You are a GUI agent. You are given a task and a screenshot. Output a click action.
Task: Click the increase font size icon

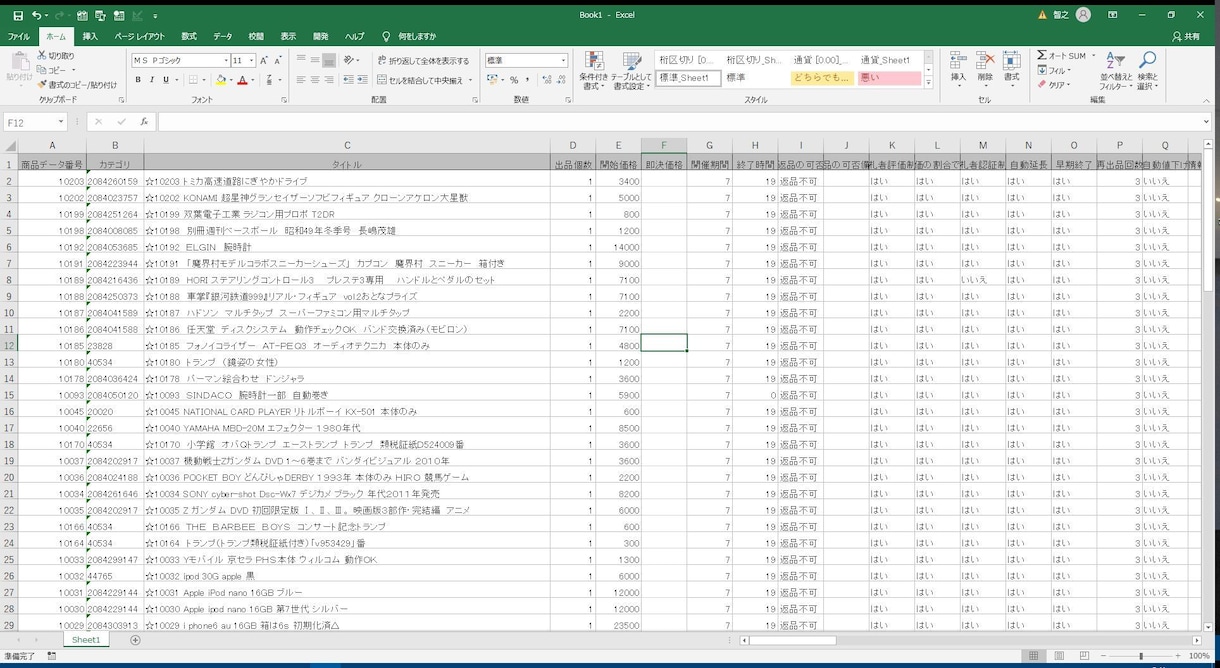pos(264,61)
